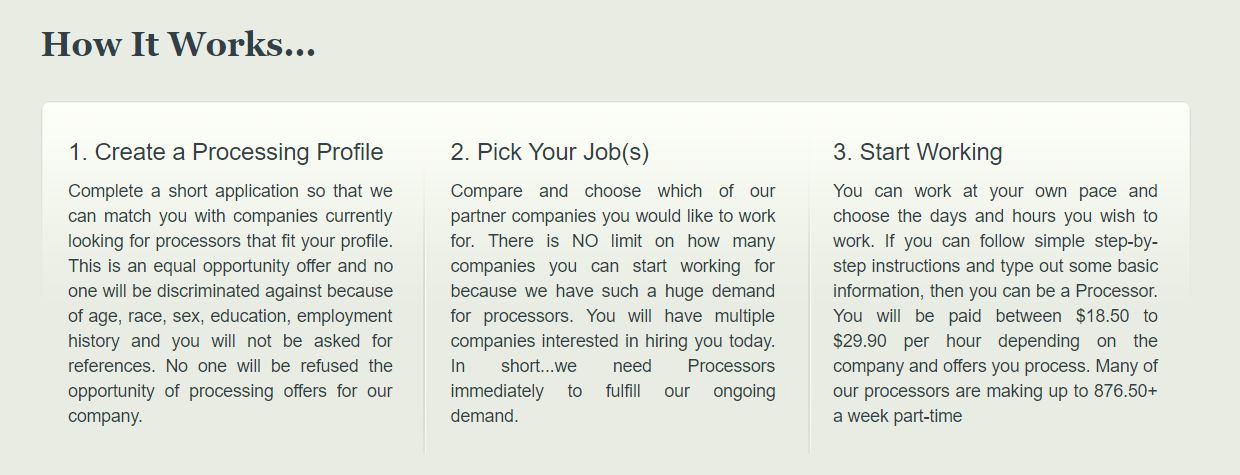The height and width of the screenshot is (475, 1240).
Task: Click the "How It Works..." heading
Action: [178, 44]
